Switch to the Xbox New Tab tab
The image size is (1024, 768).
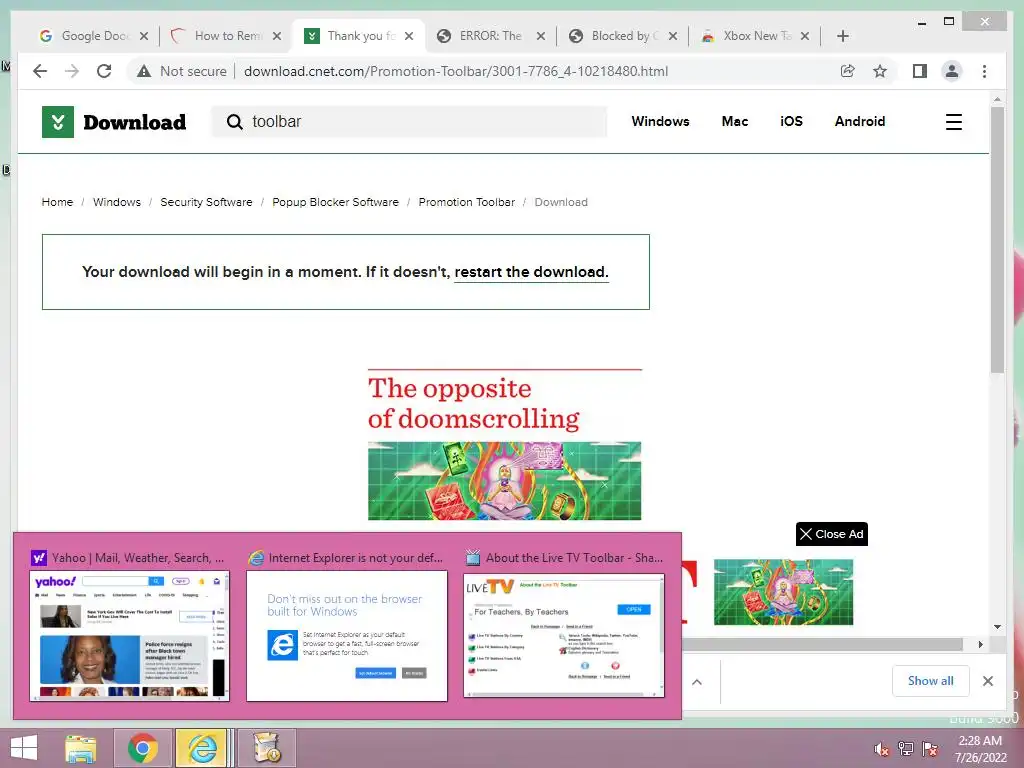pos(755,36)
